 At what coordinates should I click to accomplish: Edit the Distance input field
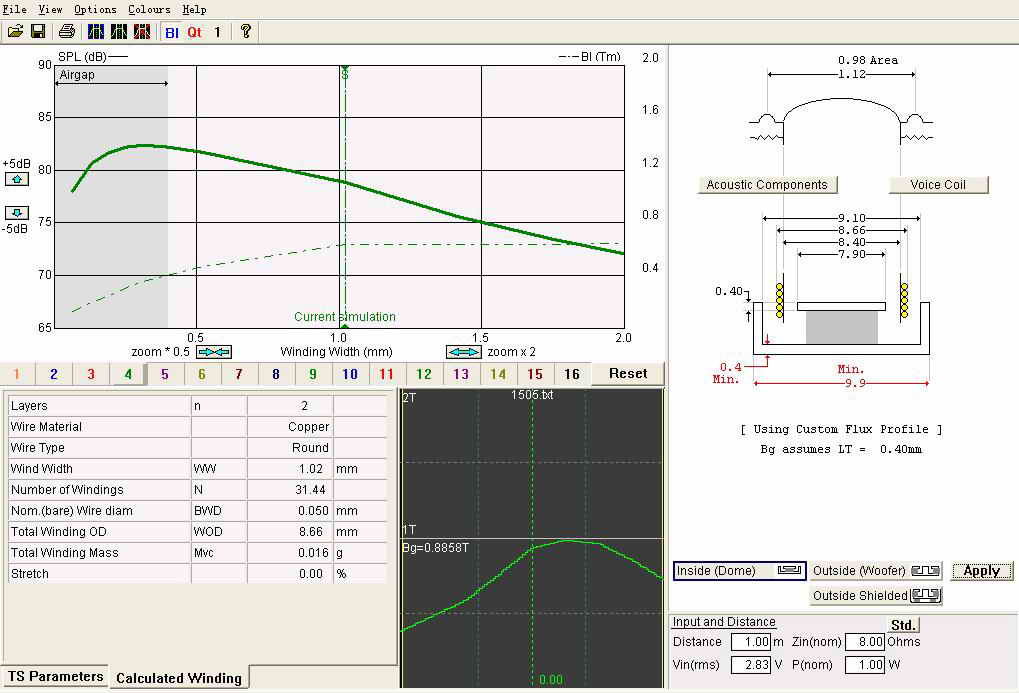(751, 642)
